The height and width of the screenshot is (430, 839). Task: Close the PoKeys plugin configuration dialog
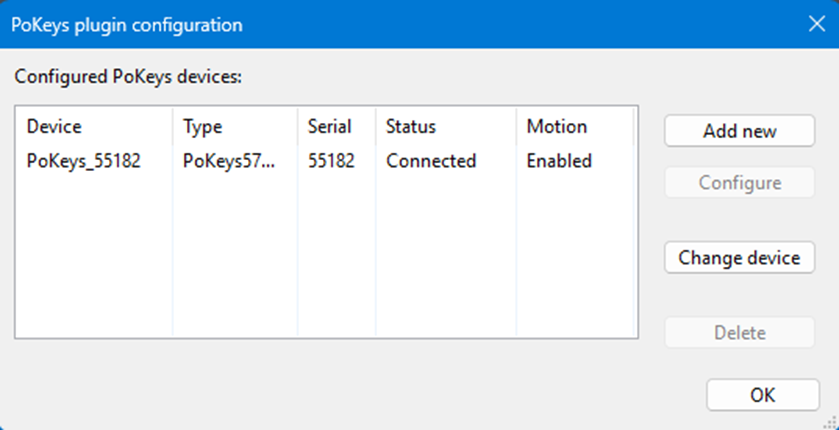point(815,23)
